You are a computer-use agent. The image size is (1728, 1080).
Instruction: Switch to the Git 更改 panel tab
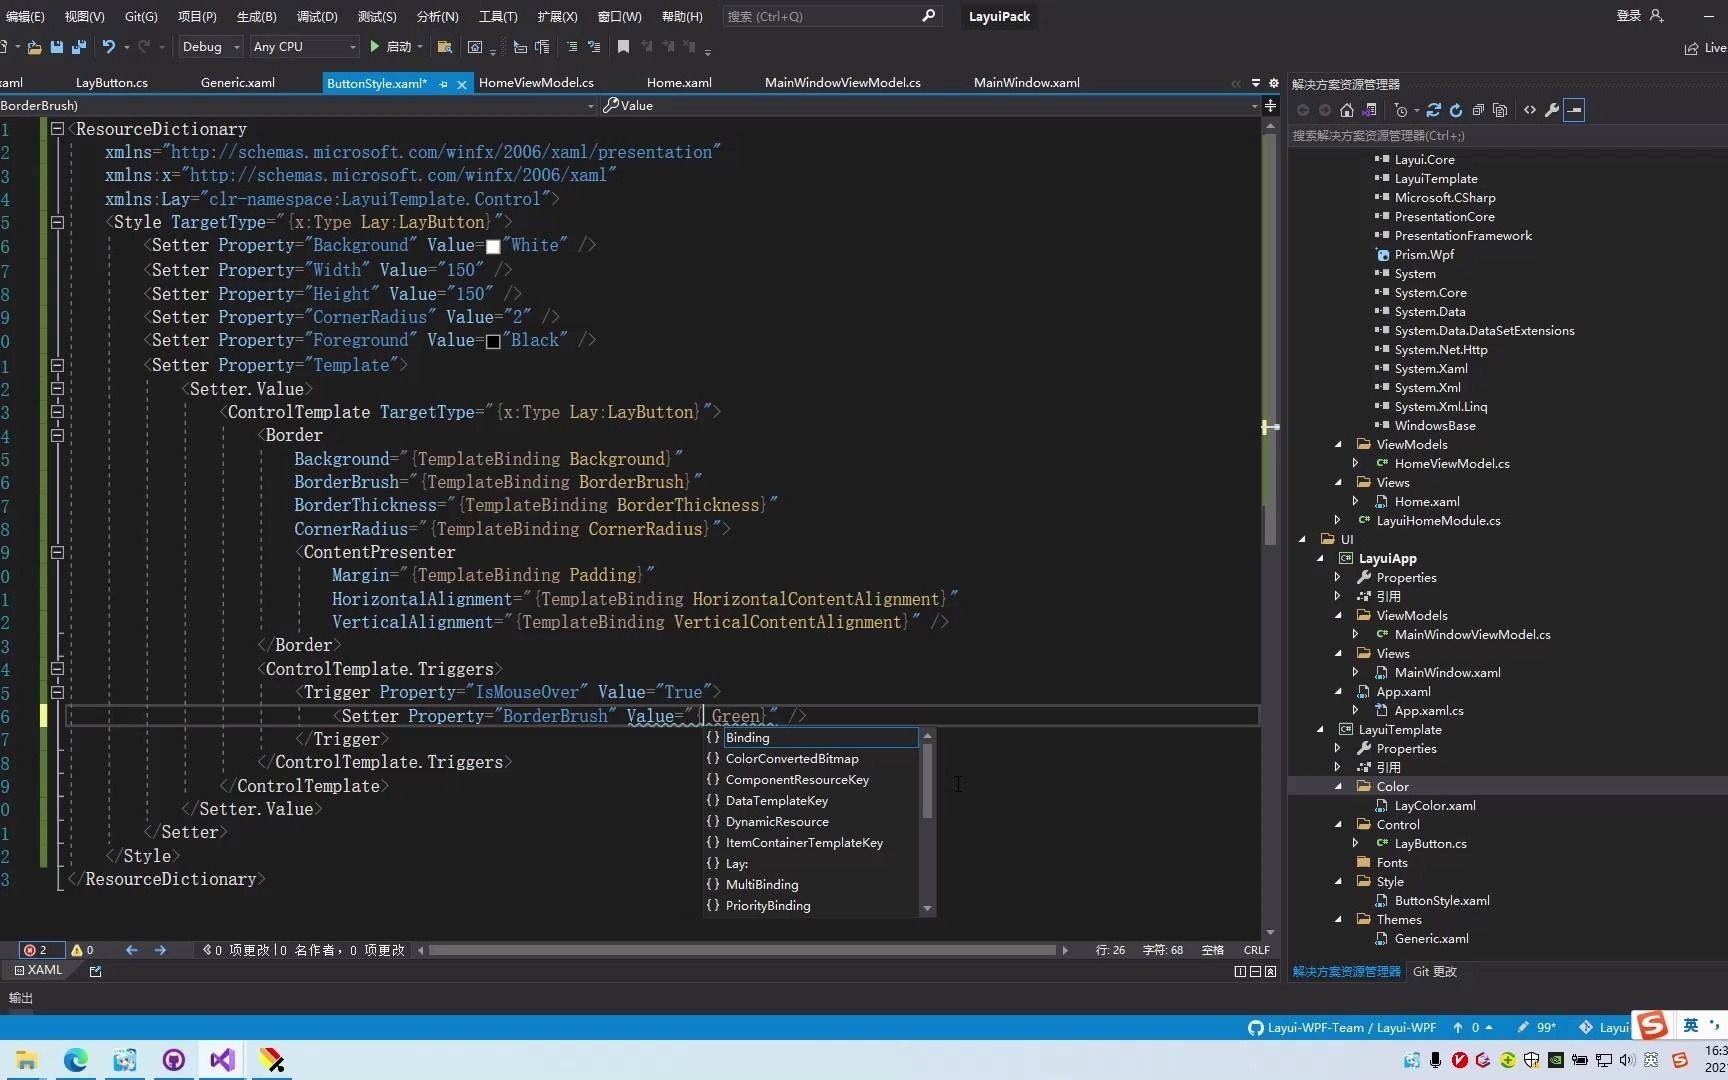point(1435,971)
